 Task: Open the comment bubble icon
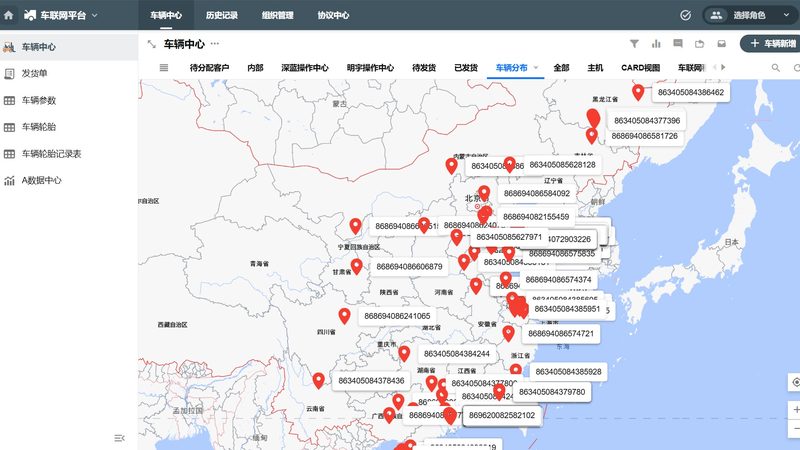pos(678,44)
